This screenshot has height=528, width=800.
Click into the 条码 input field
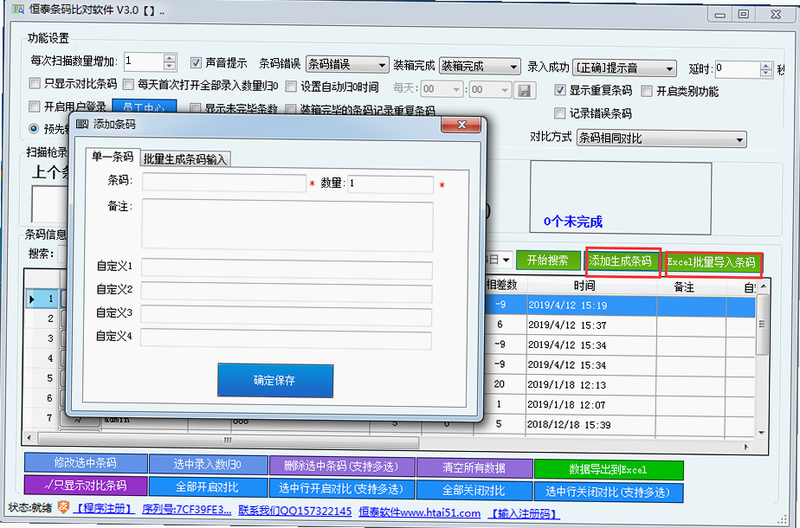[224, 183]
